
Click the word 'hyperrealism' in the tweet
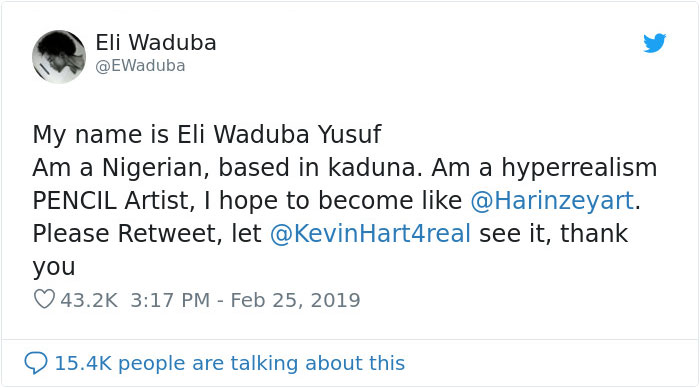pyautogui.click(x=579, y=169)
